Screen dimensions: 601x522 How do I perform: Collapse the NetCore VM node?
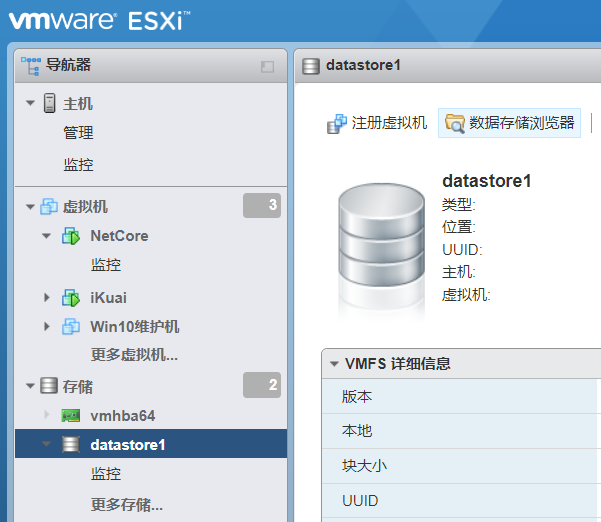pyautogui.click(x=46, y=236)
